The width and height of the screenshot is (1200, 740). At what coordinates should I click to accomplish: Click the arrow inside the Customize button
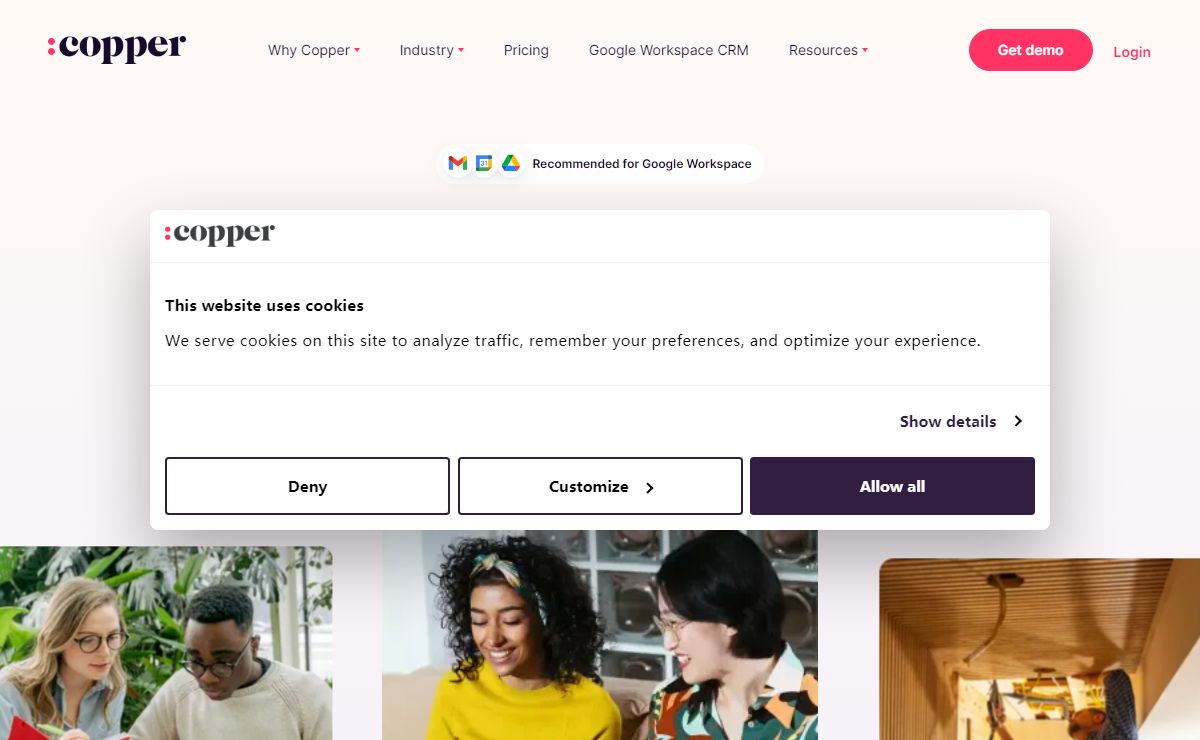[649, 488]
